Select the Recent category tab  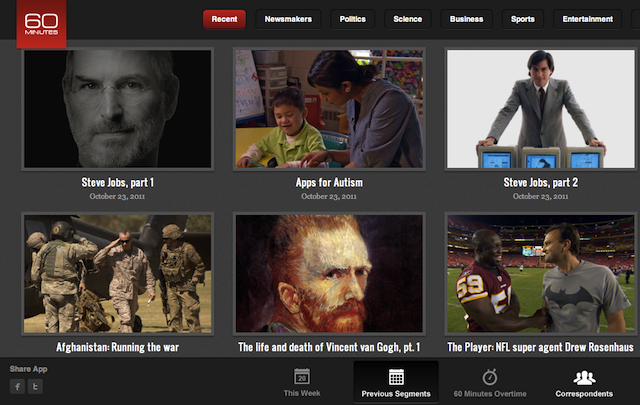pos(224,19)
